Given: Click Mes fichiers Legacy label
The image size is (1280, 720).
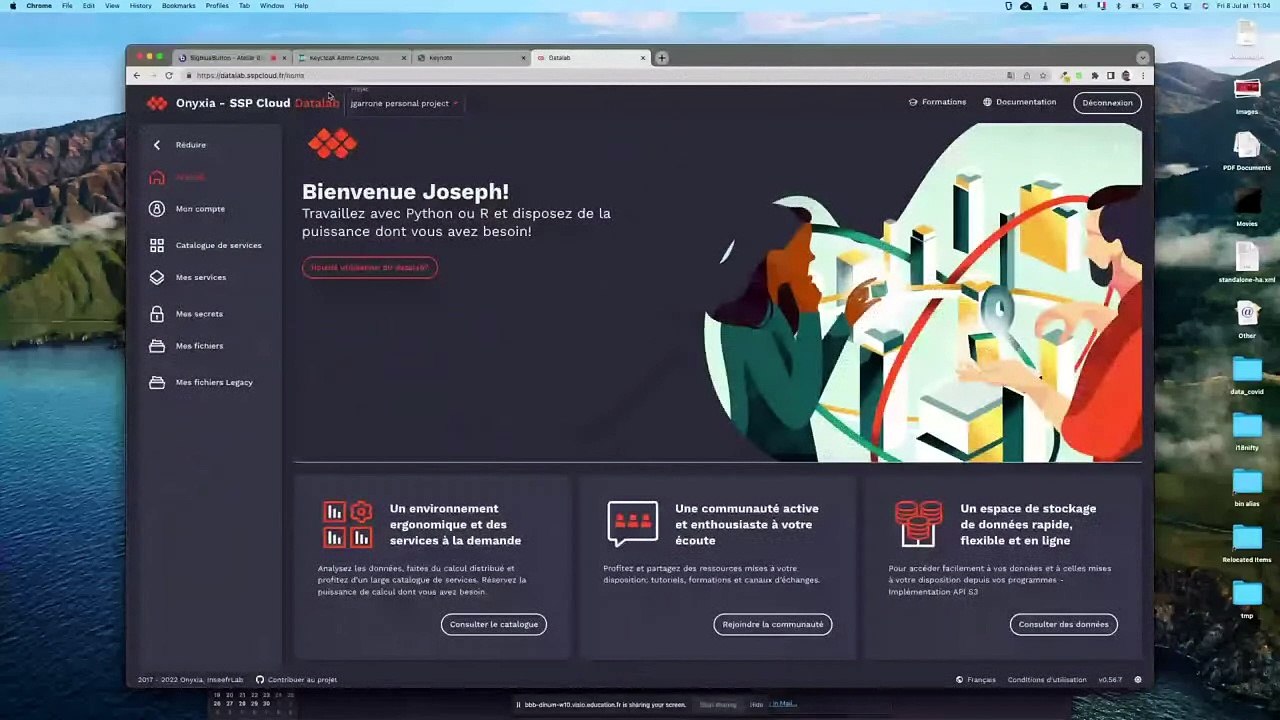Looking at the screenshot, I should click(214, 382).
